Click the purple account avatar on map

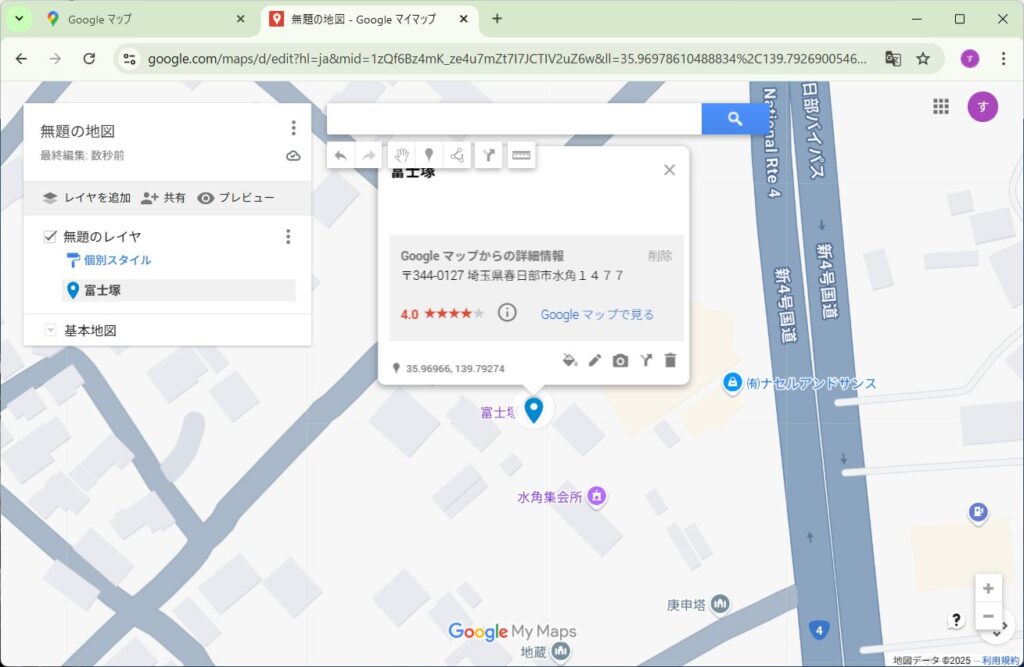982,106
